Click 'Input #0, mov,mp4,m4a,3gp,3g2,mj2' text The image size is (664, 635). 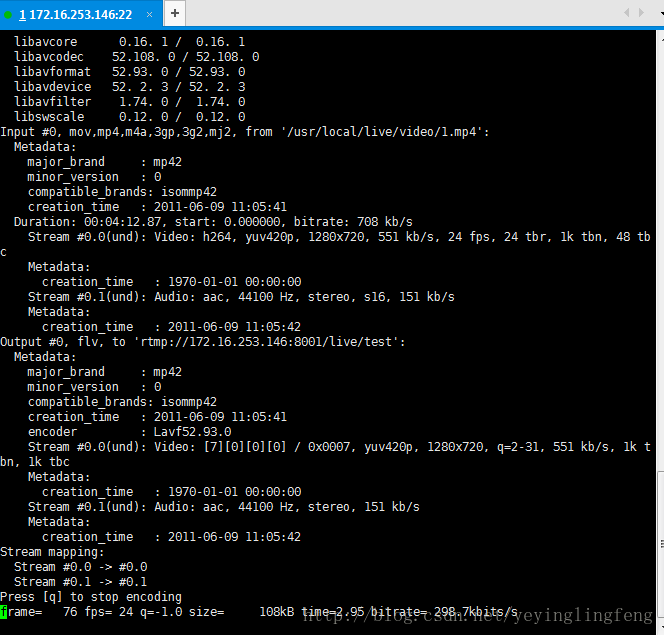(x=116, y=132)
